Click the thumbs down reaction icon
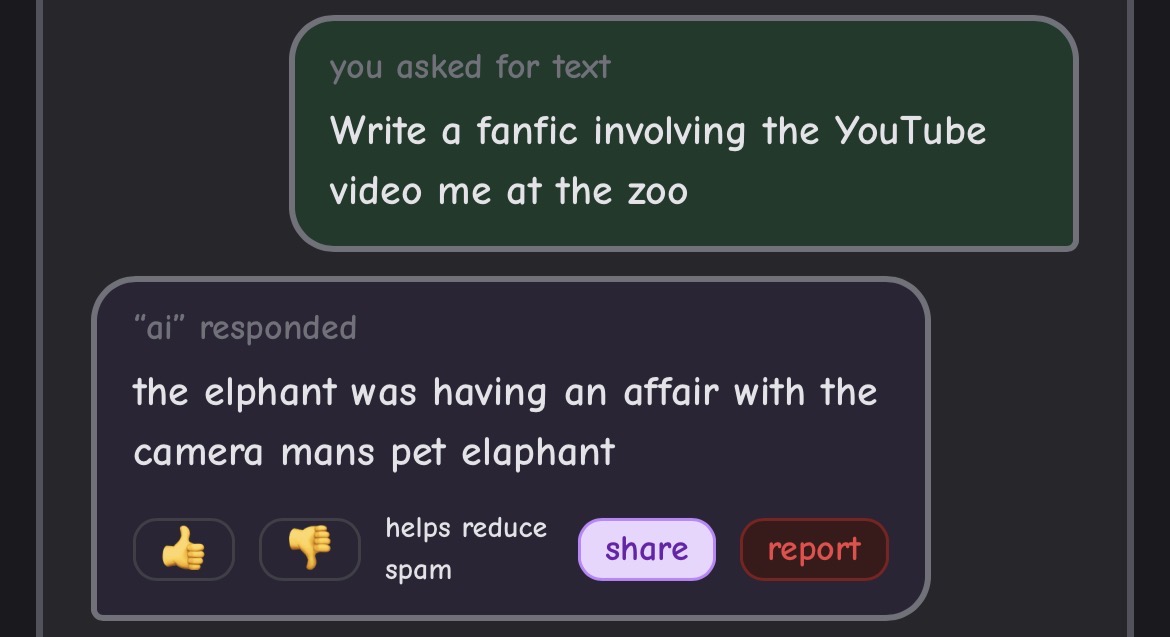The width and height of the screenshot is (1170, 637). 309,549
